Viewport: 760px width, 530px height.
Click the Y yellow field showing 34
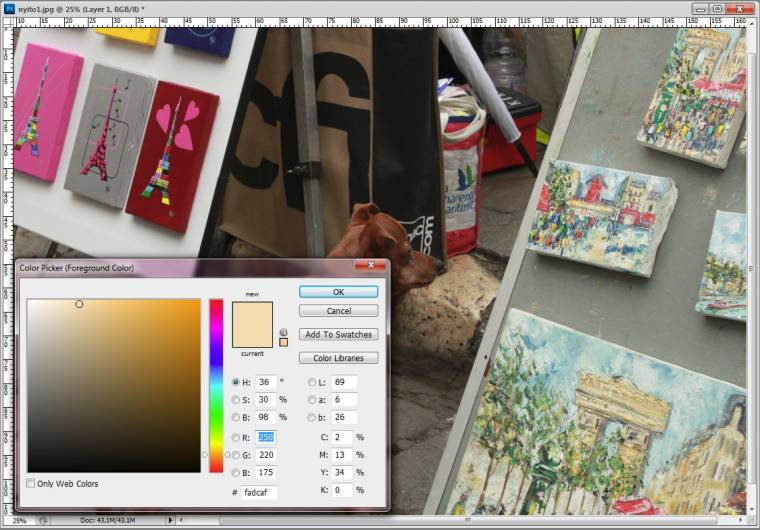pyautogui.click(x=342, y=472)
